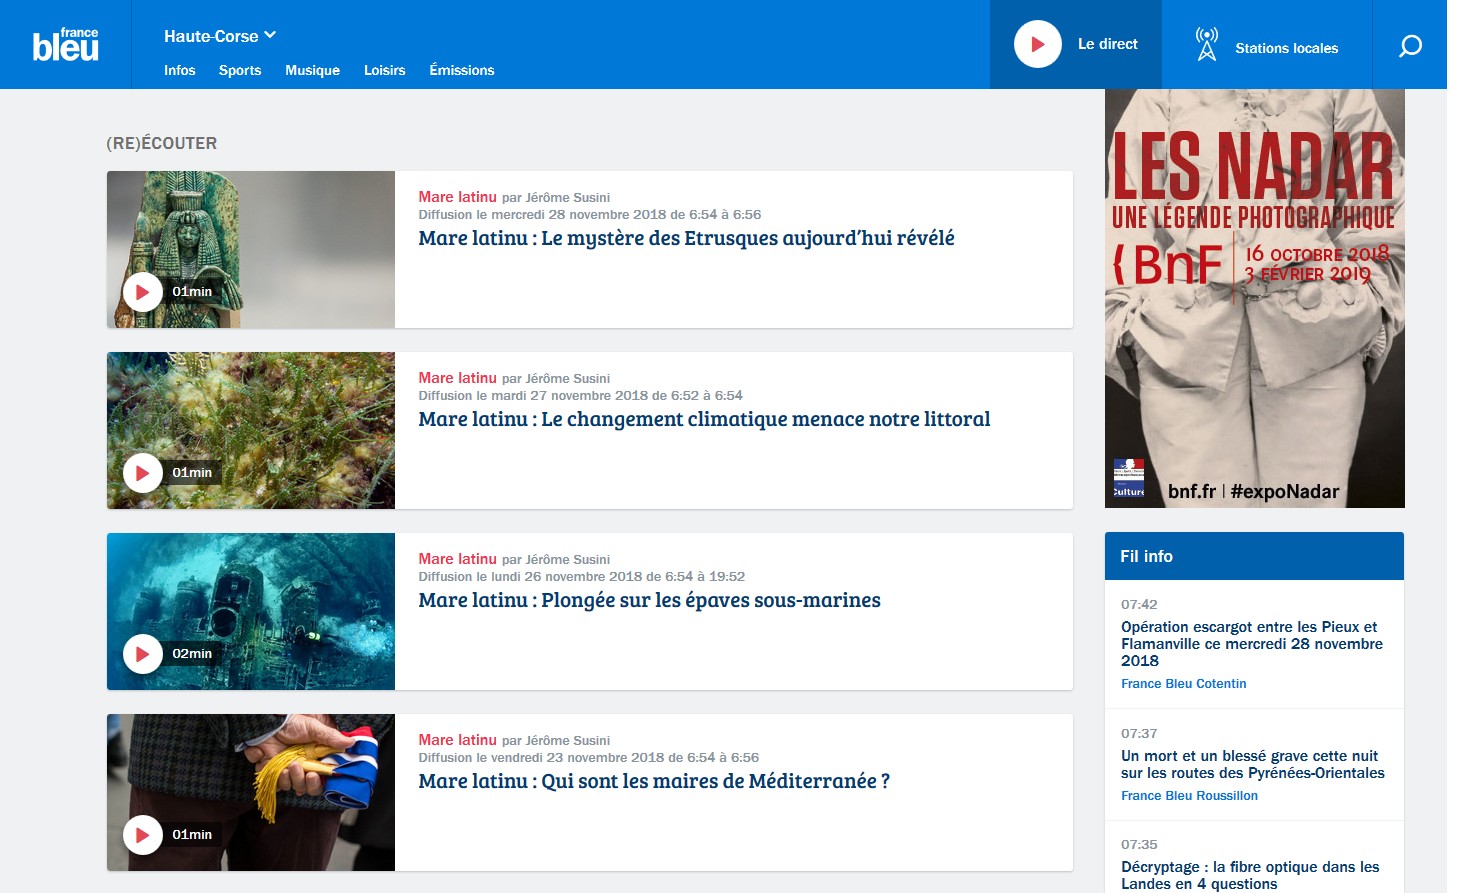Play the Etrusques episode
The image size is (1476, 893).
pyautogui.click(x=143, y=292)
